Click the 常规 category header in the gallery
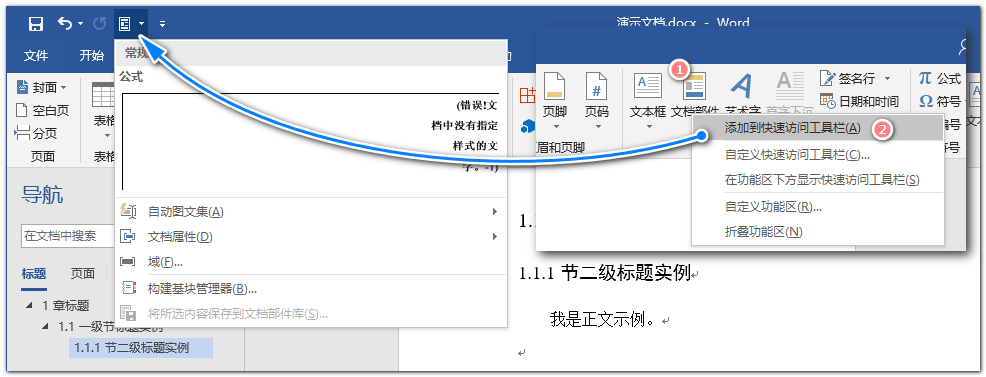The width and height of the screenshot is (986, 377). (x=311, y=53)
